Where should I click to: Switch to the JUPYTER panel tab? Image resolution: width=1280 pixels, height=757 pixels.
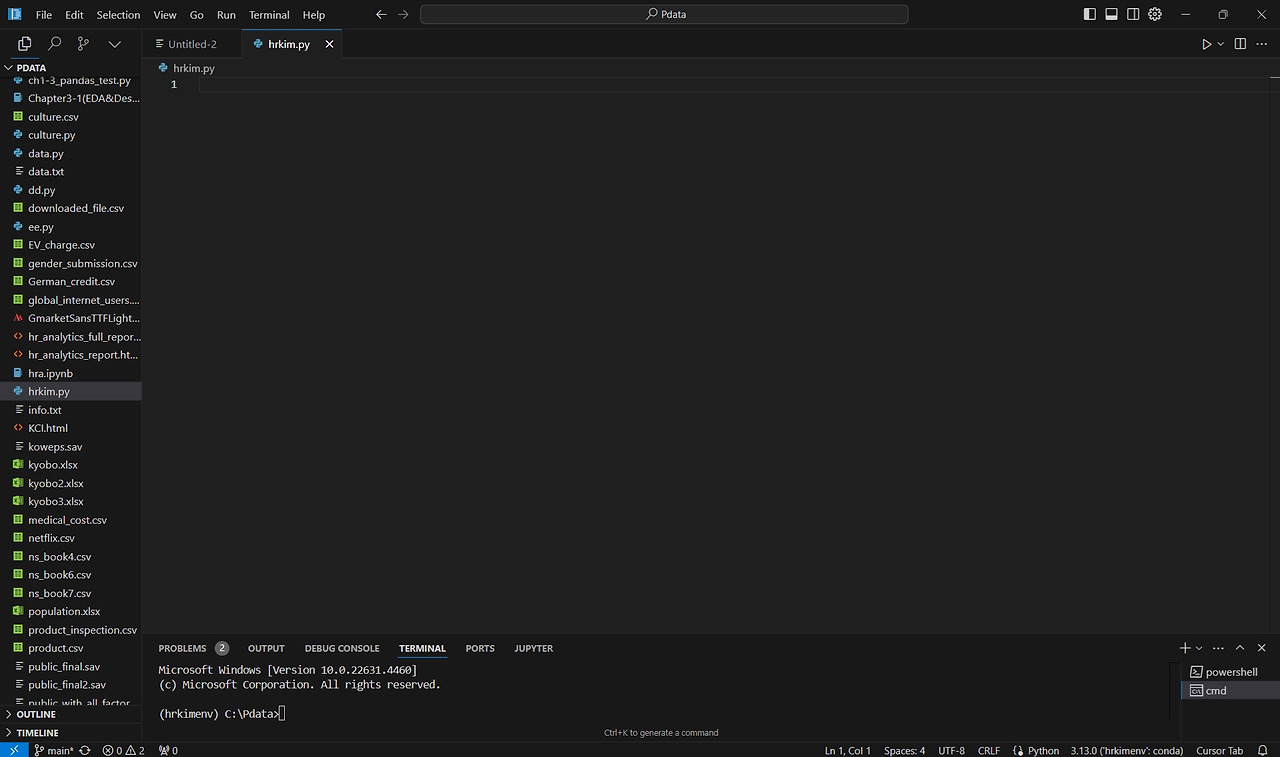pyautogui.click(x=534, y=648)
